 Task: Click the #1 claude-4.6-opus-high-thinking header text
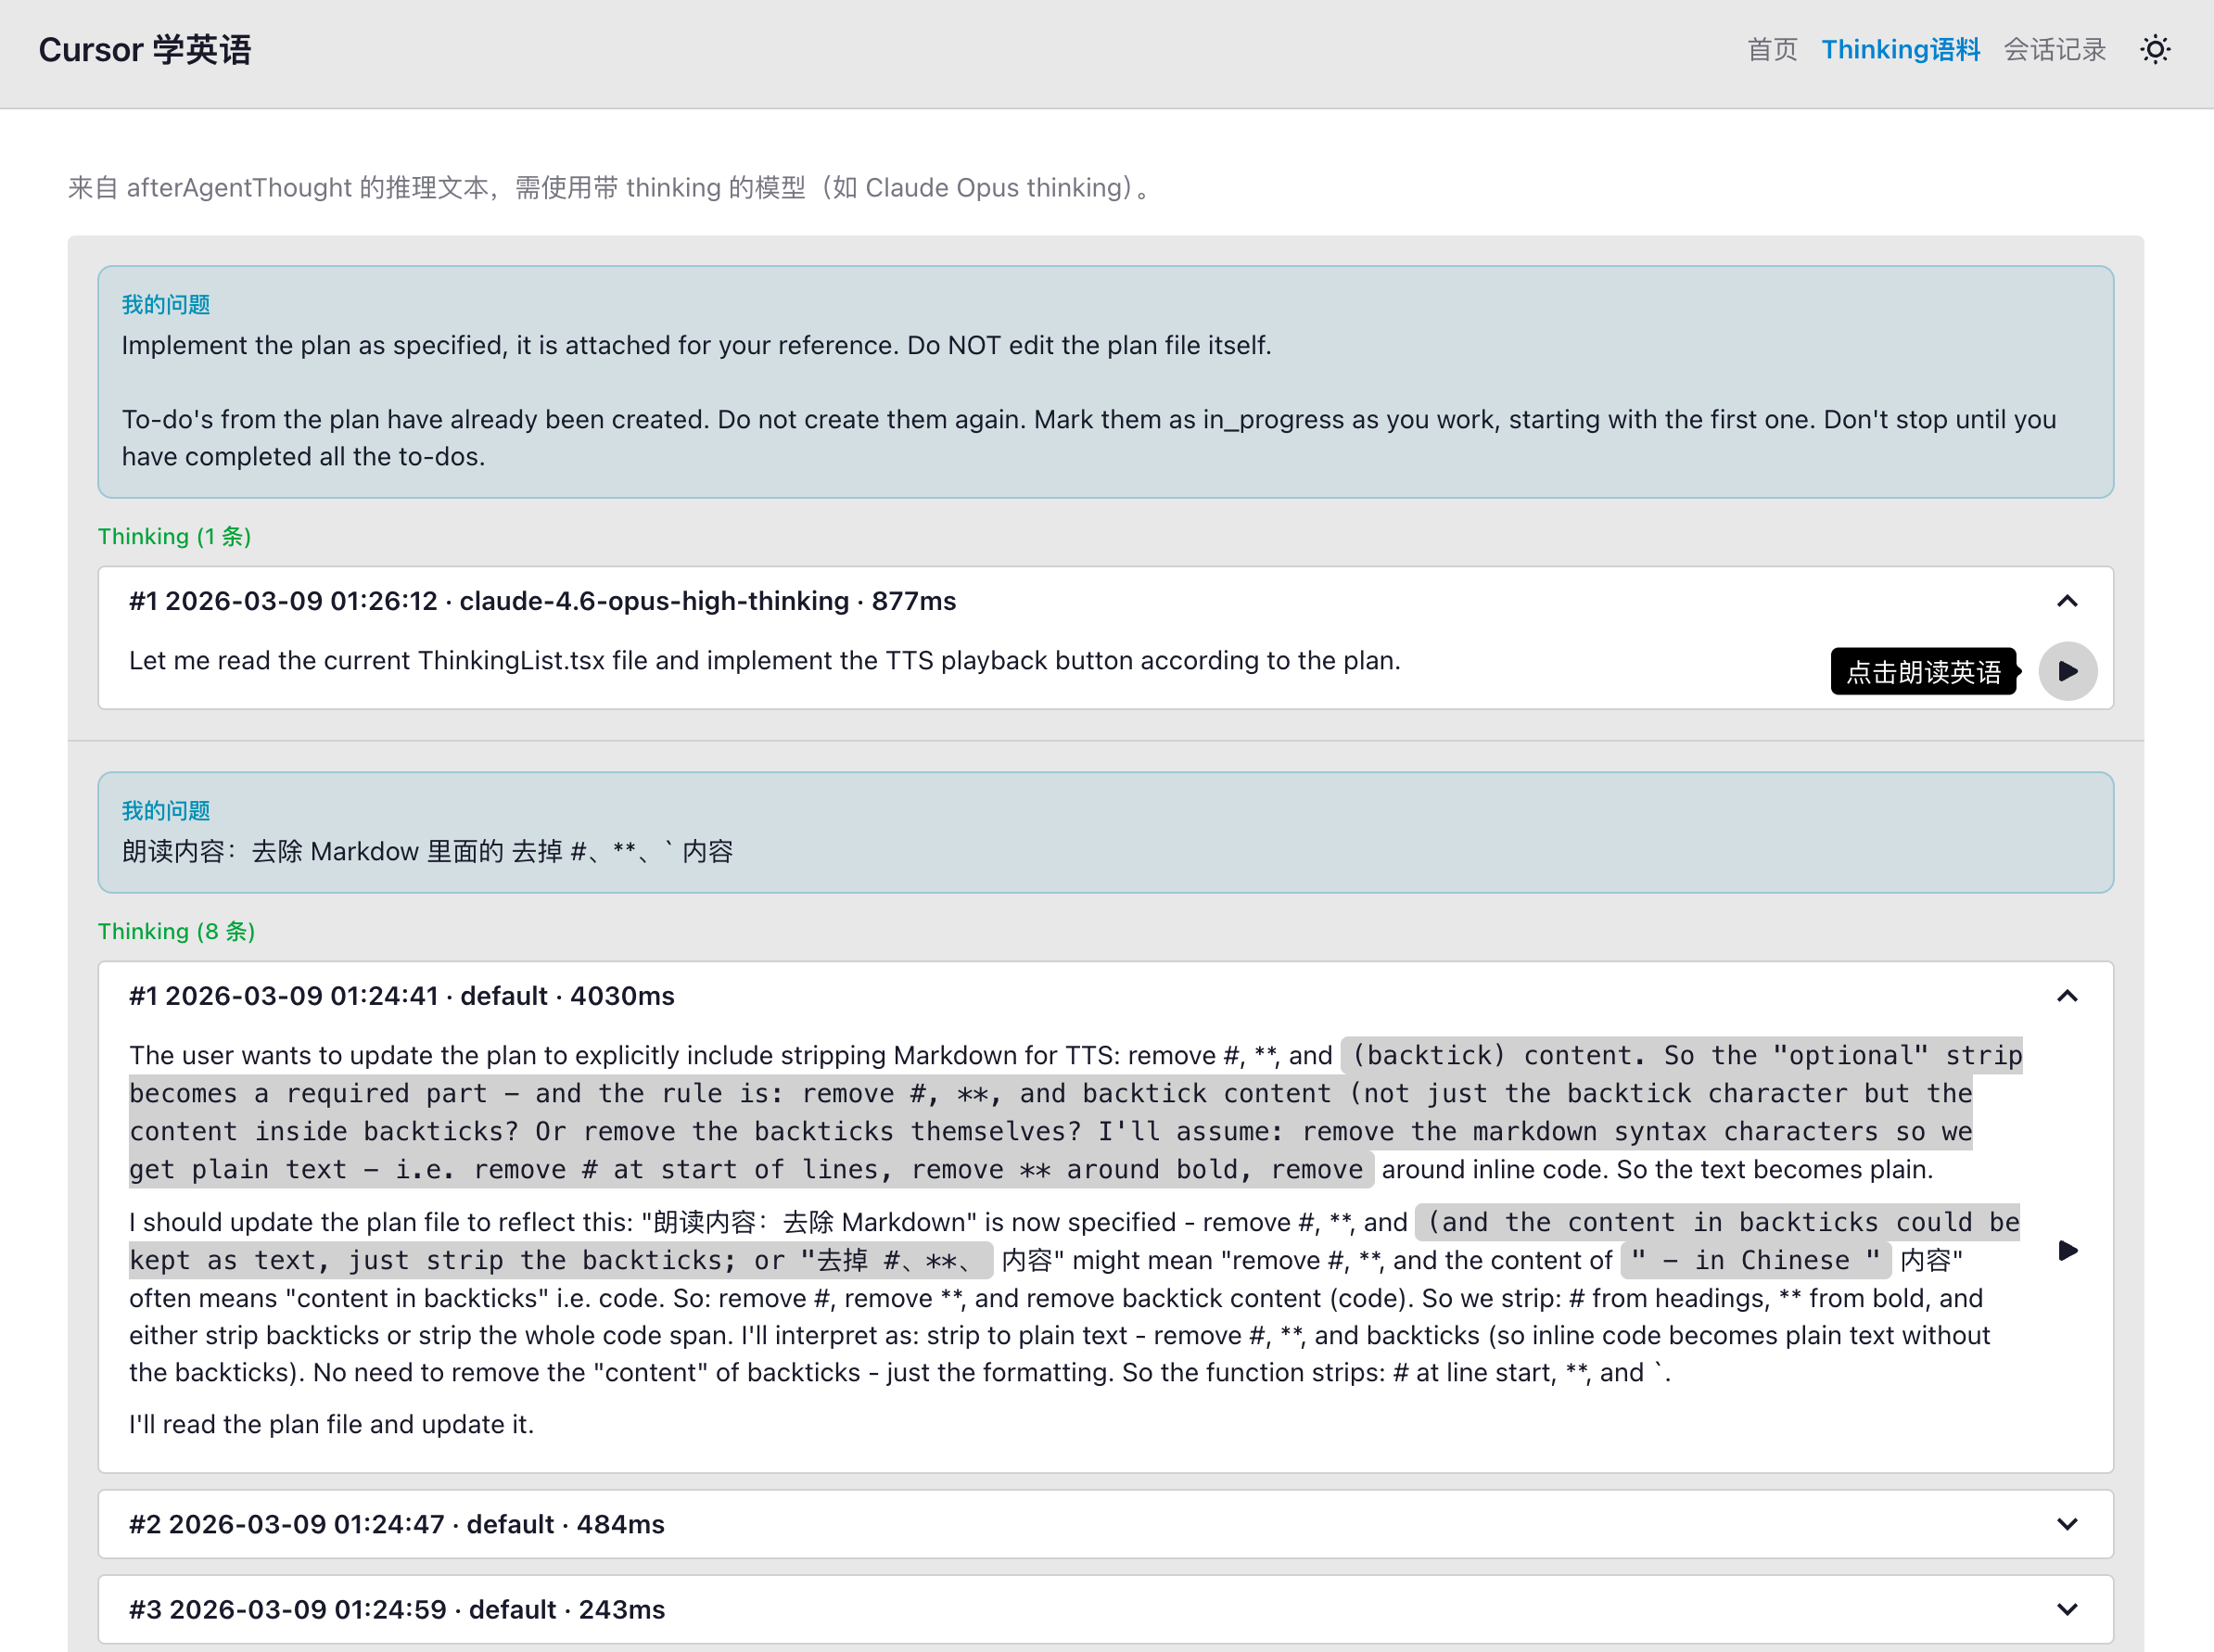coord(542,601)
